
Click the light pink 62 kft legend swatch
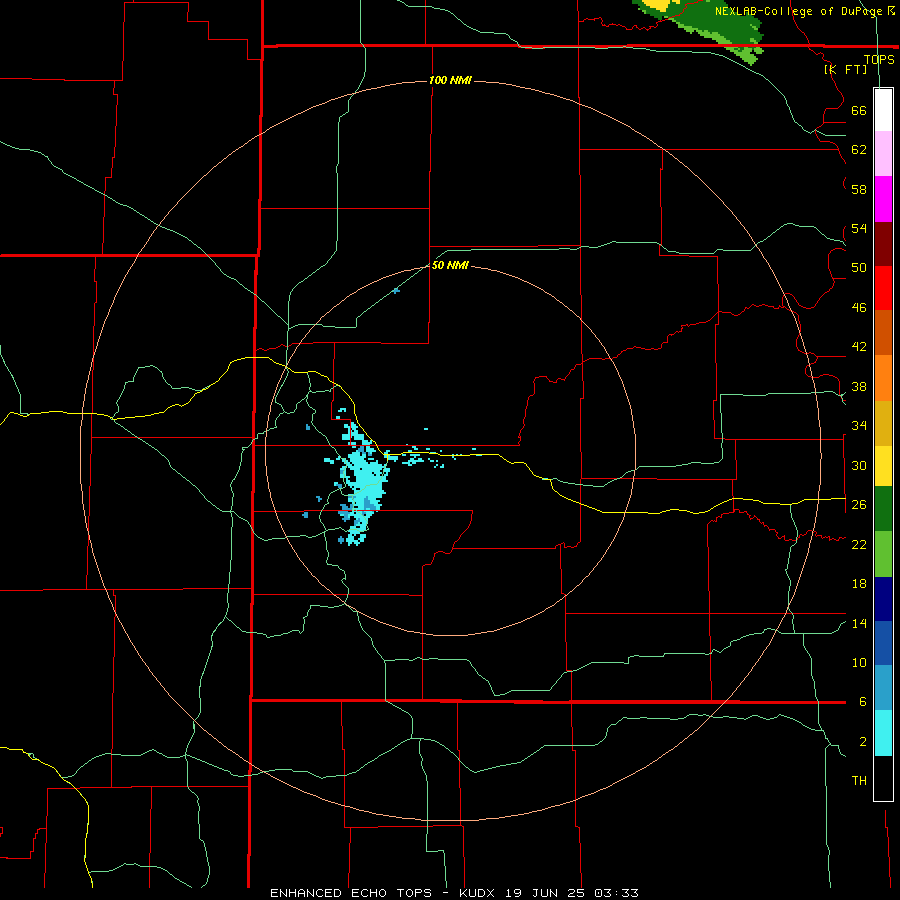coord(883,153)
